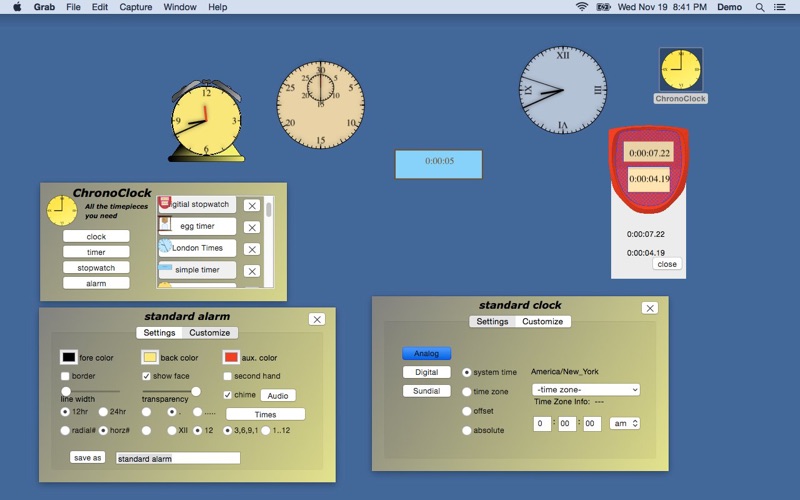Open the Edit menu
800x500 pixels.
click(99, 7)
